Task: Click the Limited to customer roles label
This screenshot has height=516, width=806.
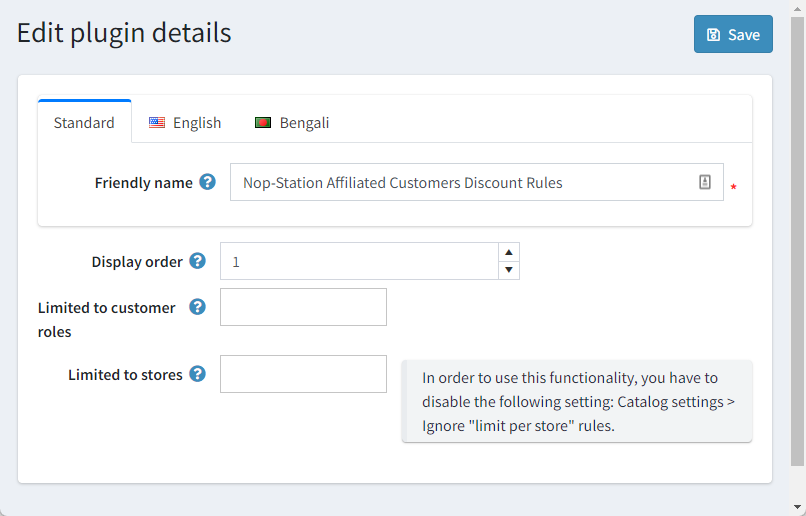Action: [x=106, y=320]
